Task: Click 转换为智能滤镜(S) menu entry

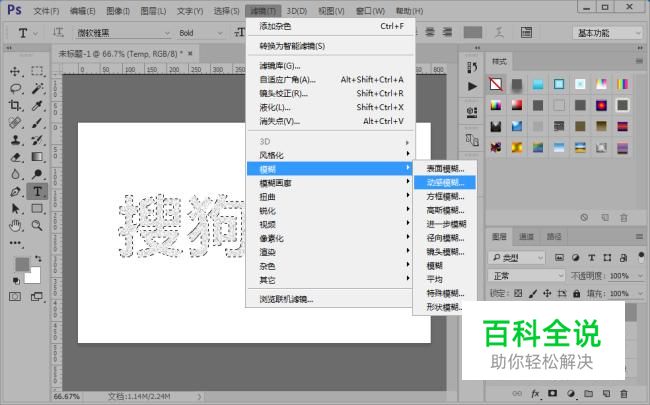Action: pyautogui.click(x=330, y=46)
